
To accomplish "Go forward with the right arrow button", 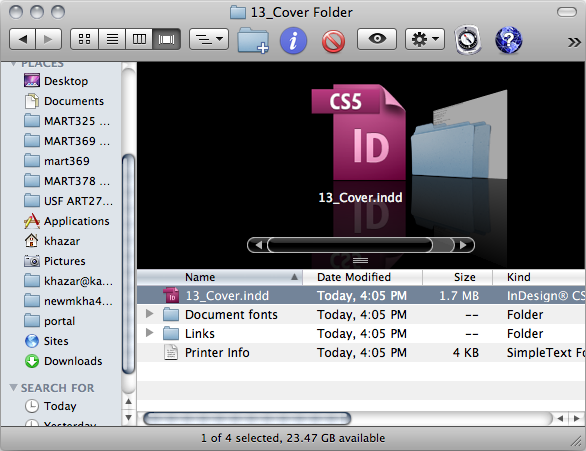I will point(49,39).
